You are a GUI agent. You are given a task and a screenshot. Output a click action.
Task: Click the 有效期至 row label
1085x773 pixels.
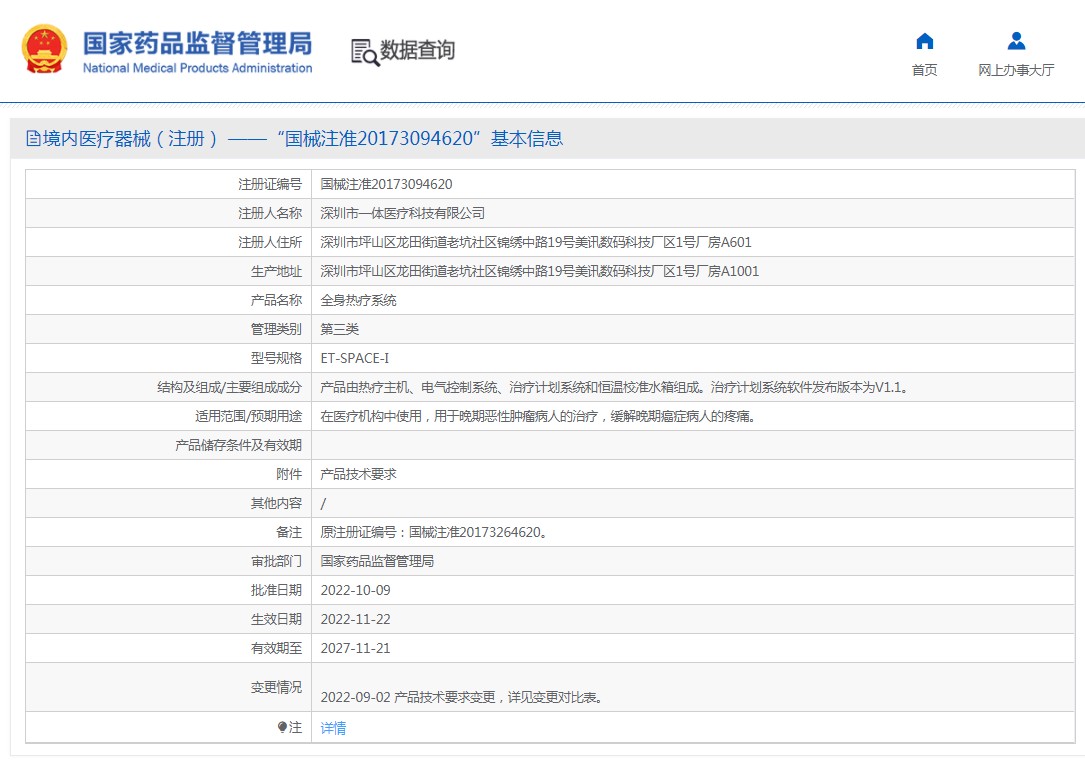click(276, 648)
